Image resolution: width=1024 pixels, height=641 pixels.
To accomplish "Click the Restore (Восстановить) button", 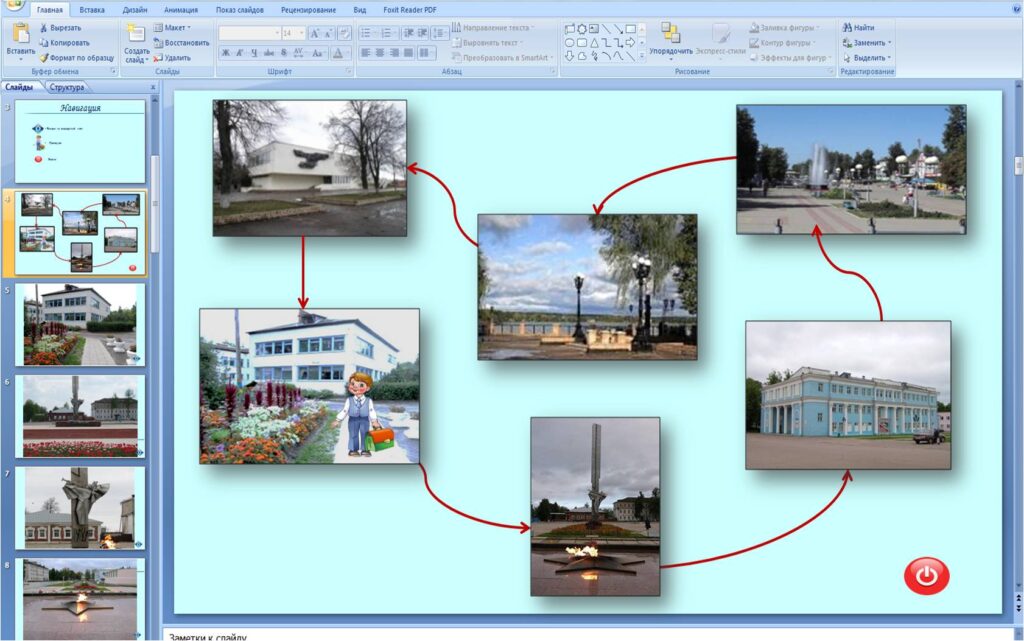I will click(181, 43).
